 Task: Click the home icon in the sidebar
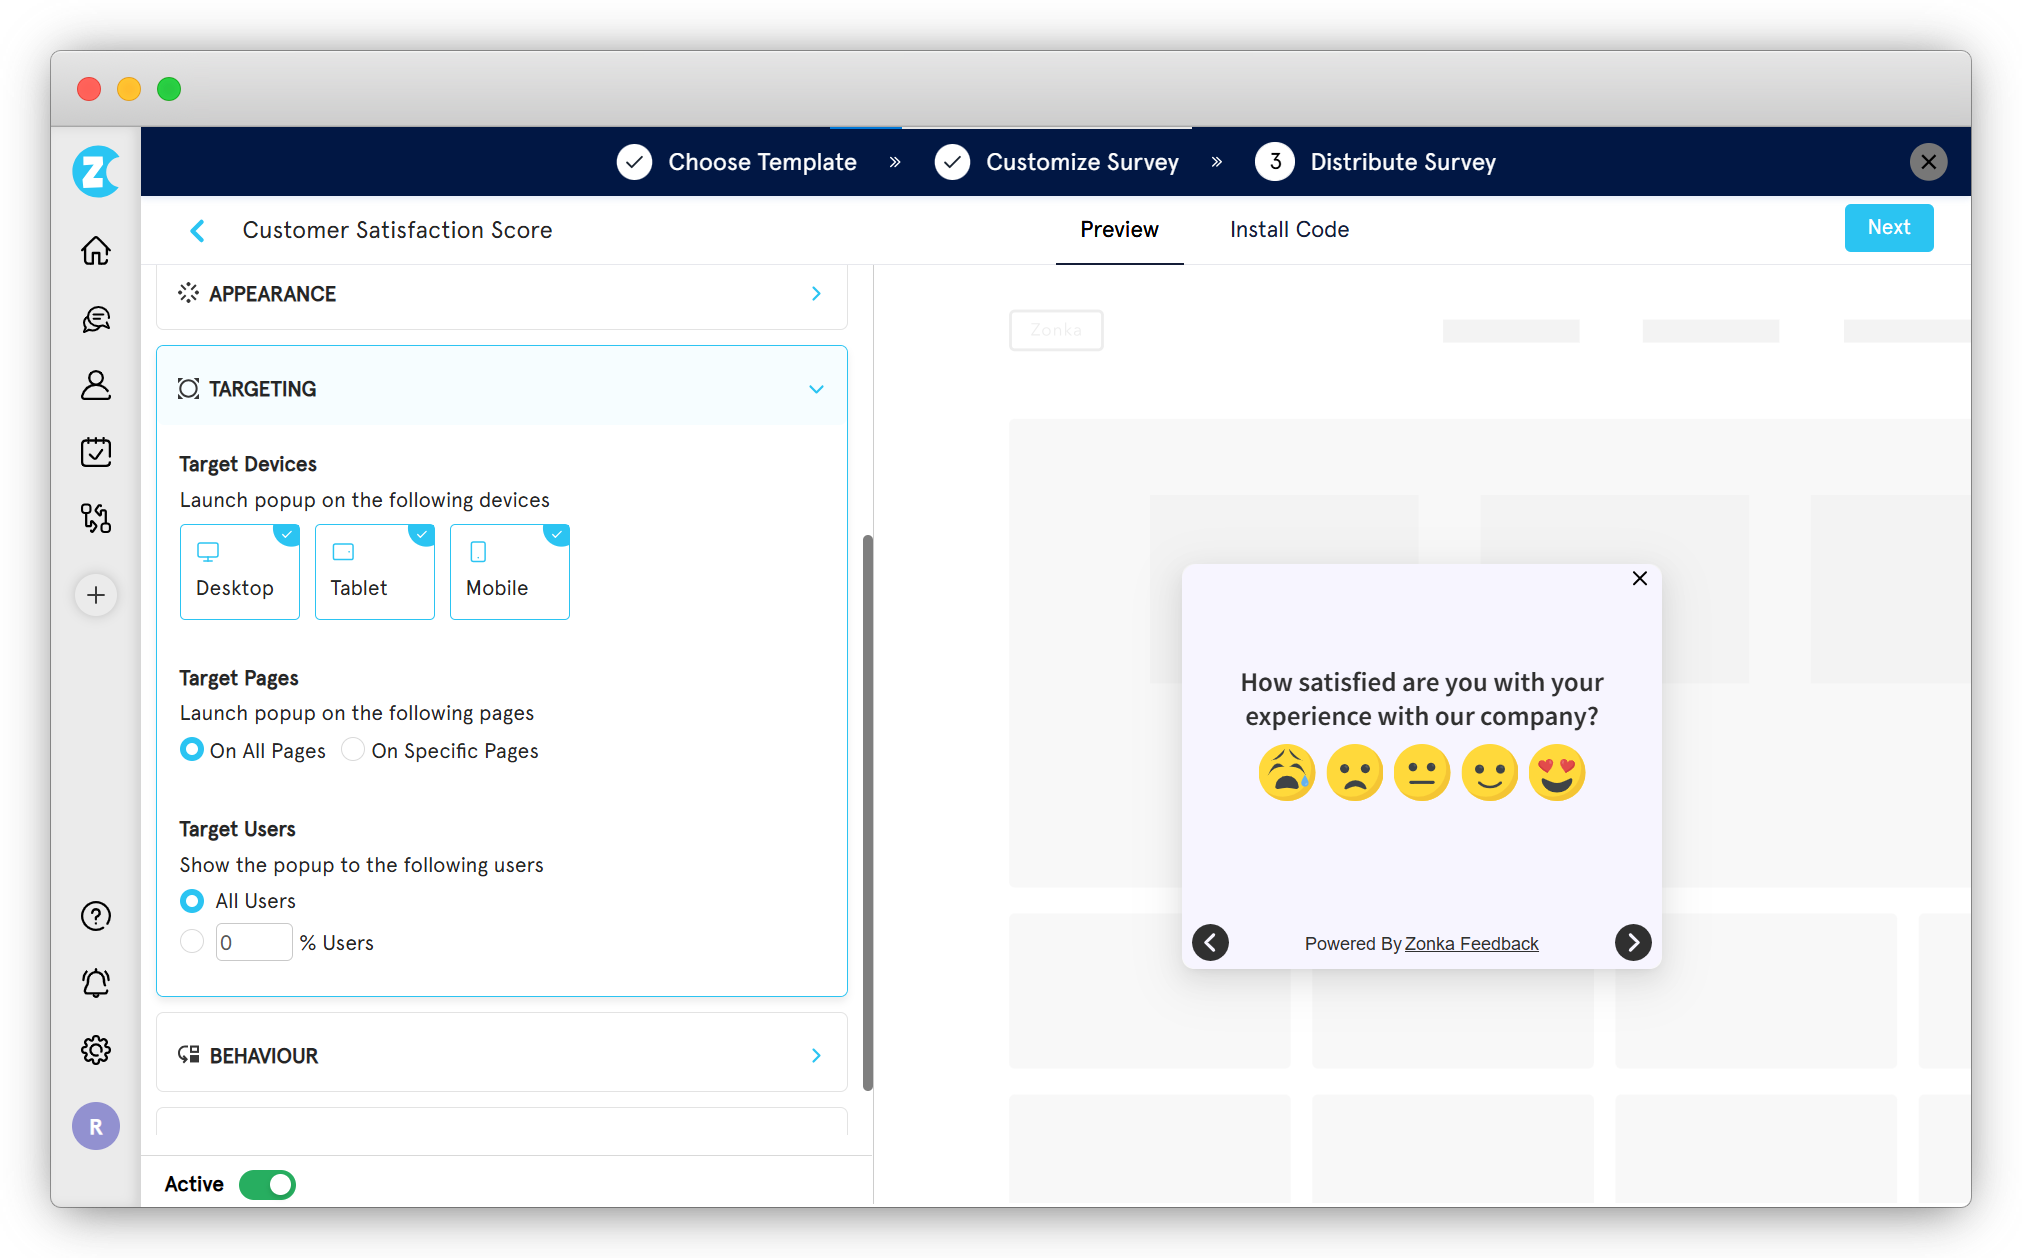(x=97, y=251)
